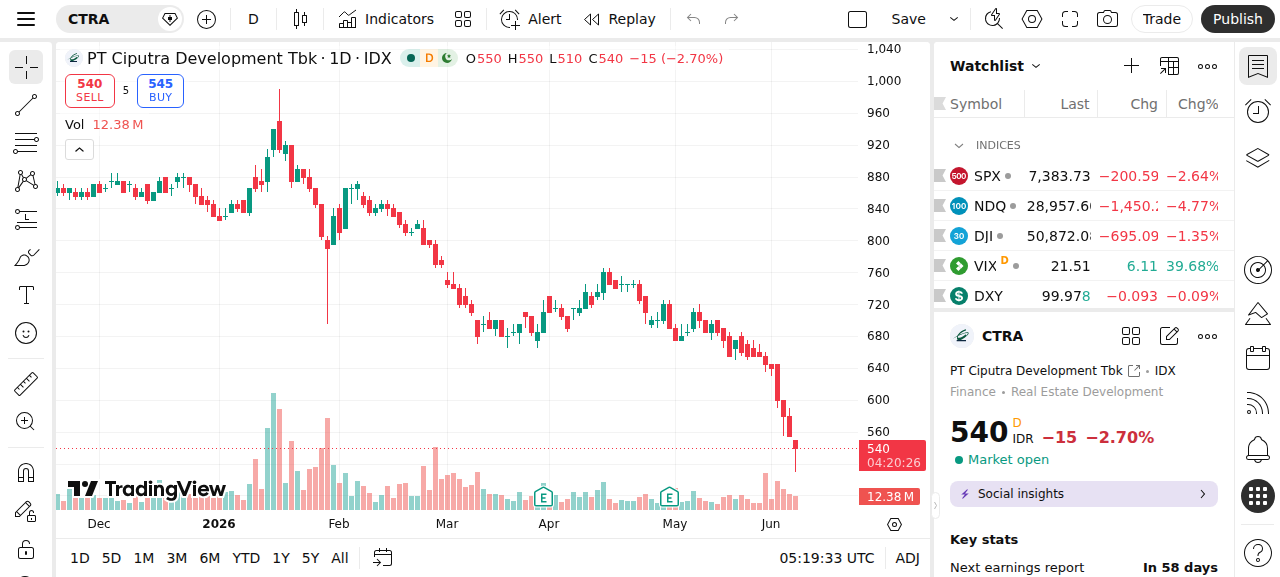Click the Publish button
The image size is (1280, 577).
1238,19
